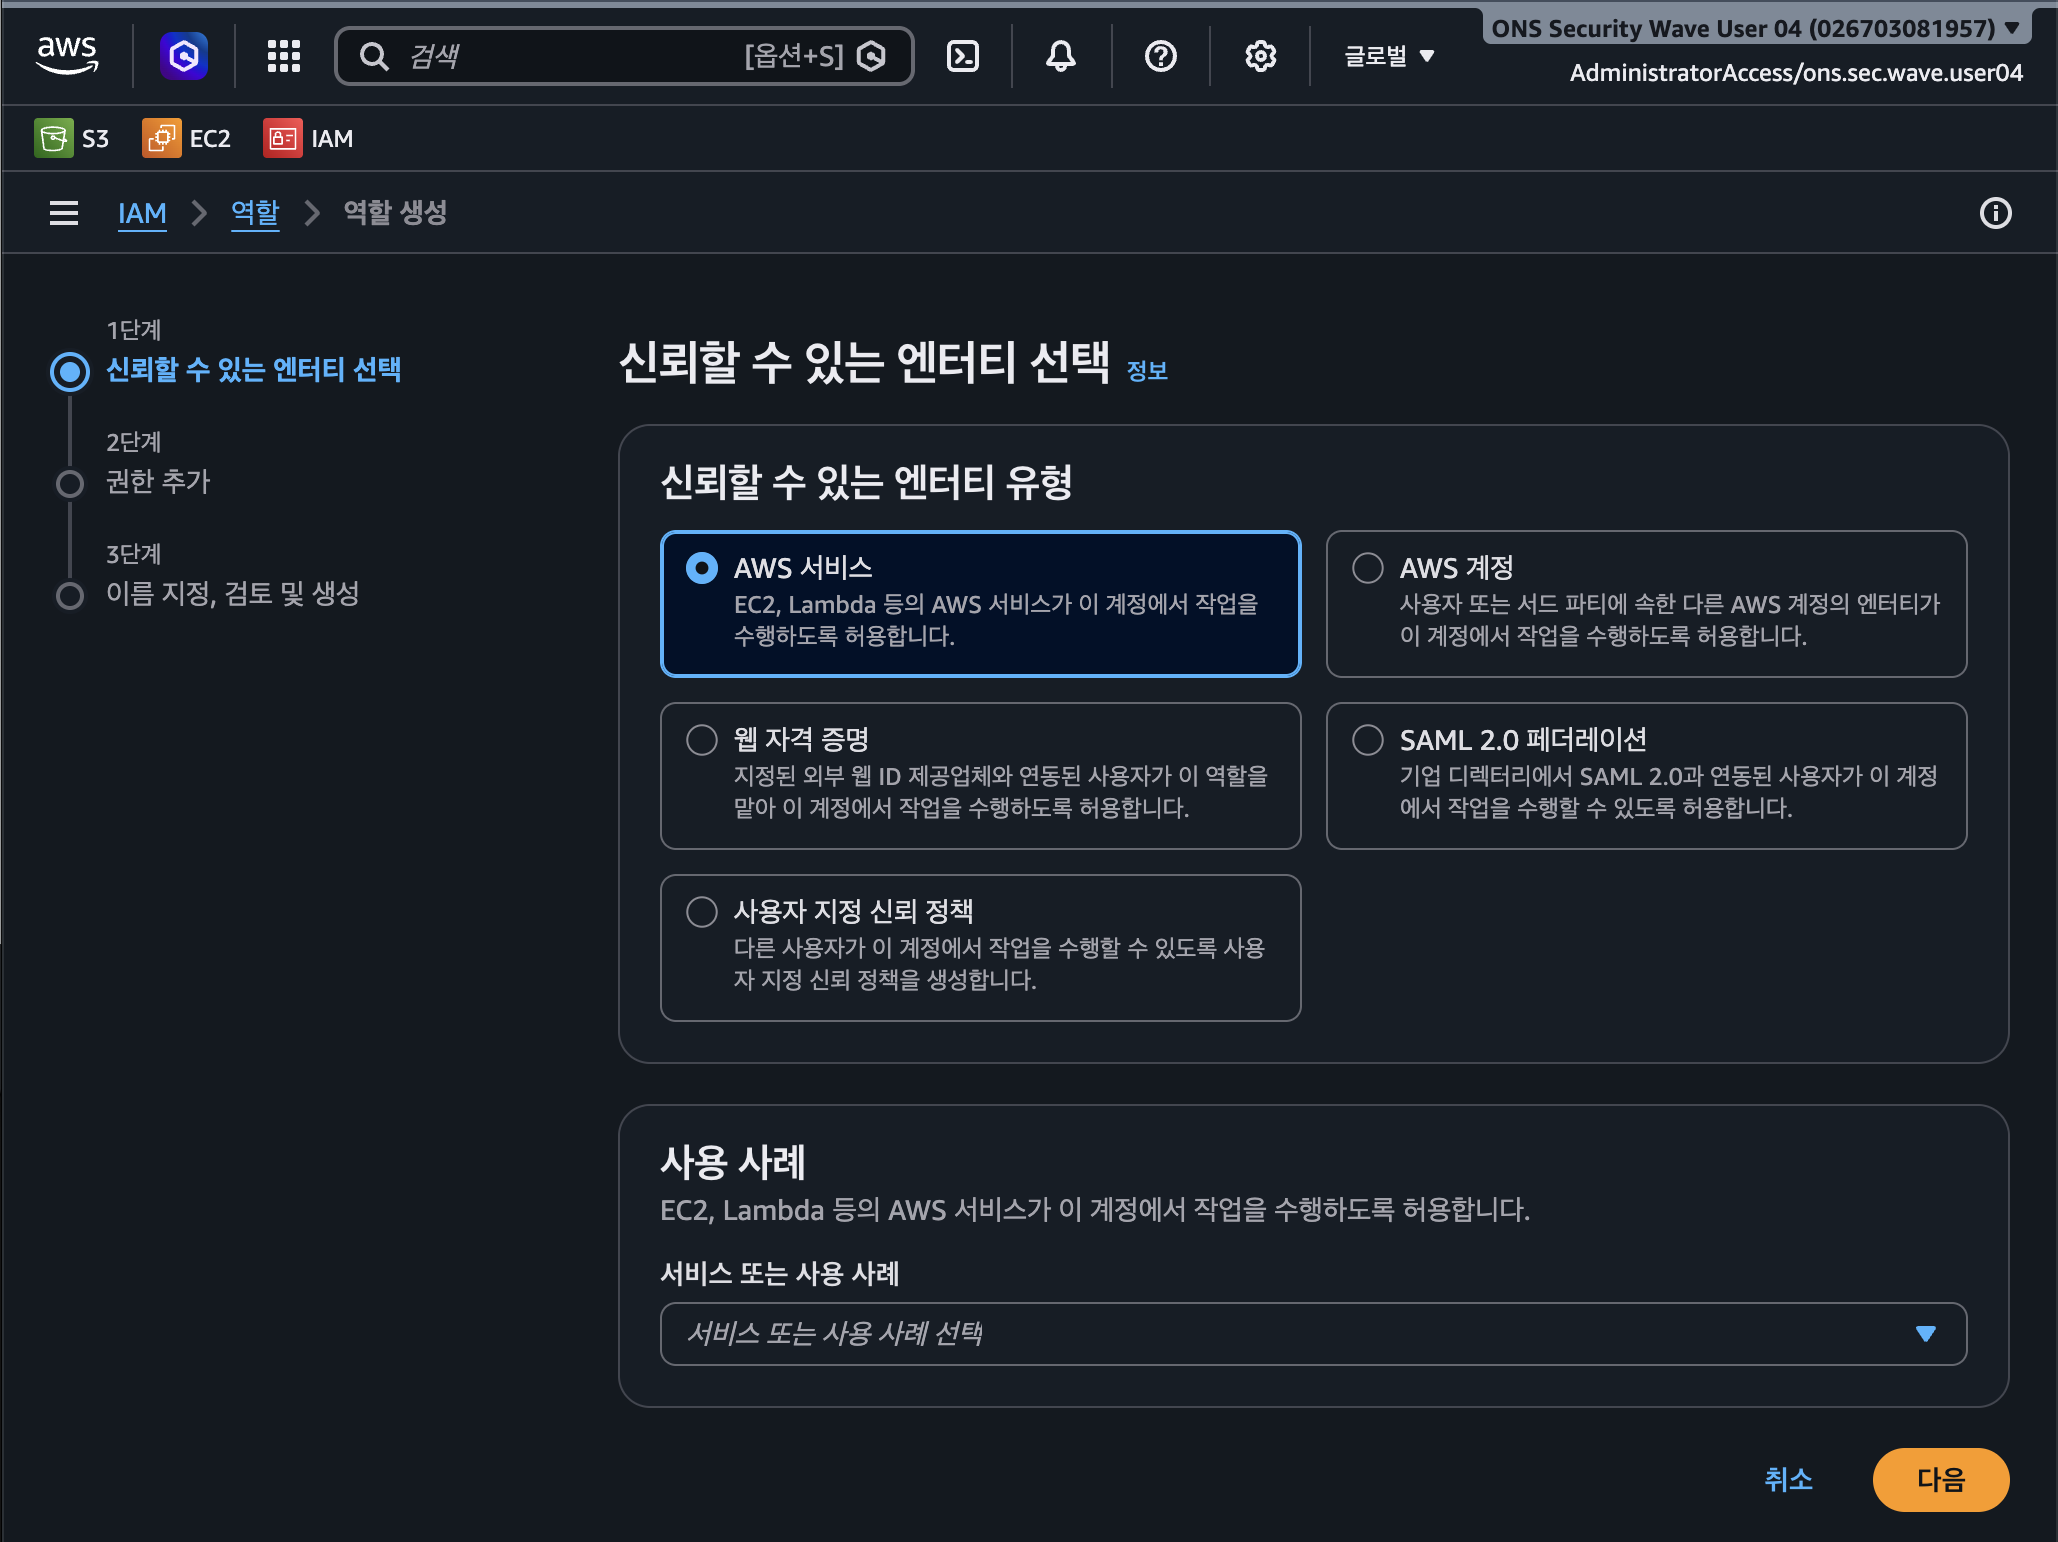The height and width of the screenshot is (1542, 2058).
Task: Open notifications bell
Action: point(1061,56)
